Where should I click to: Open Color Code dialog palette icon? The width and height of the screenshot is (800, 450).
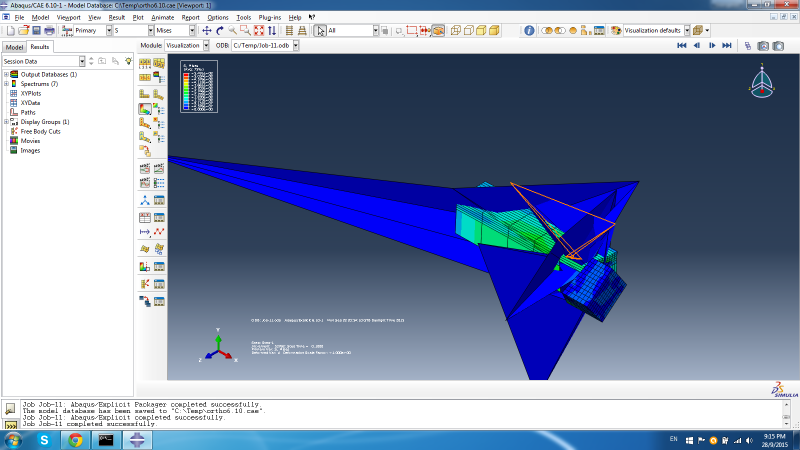pyautogui.click(x=616, y=31)
